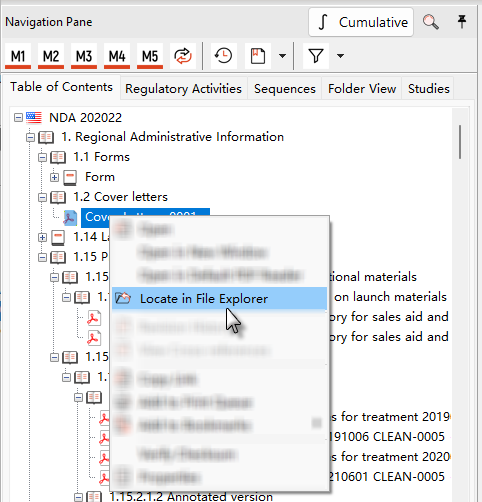Open the Folder View tab
This screenshot has width=482, height=502.
pyautogui.click(x=362, y=89)
